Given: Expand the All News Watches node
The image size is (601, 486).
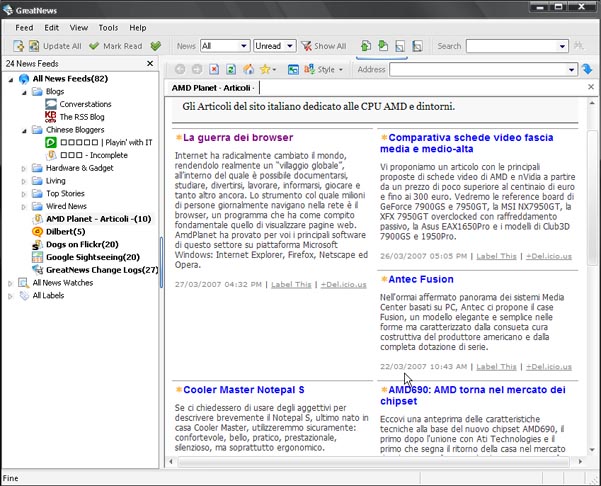Looking at the screenshot, I should click(10, 283).
